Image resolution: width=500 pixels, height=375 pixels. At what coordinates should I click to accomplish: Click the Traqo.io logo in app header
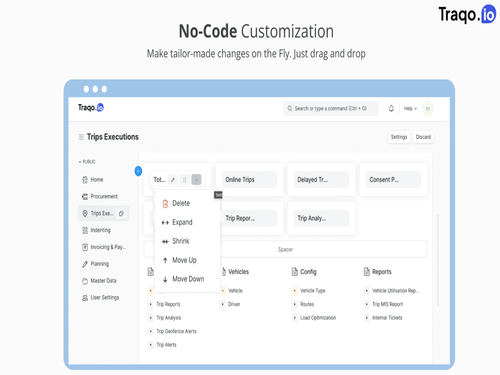coord(91,107)
